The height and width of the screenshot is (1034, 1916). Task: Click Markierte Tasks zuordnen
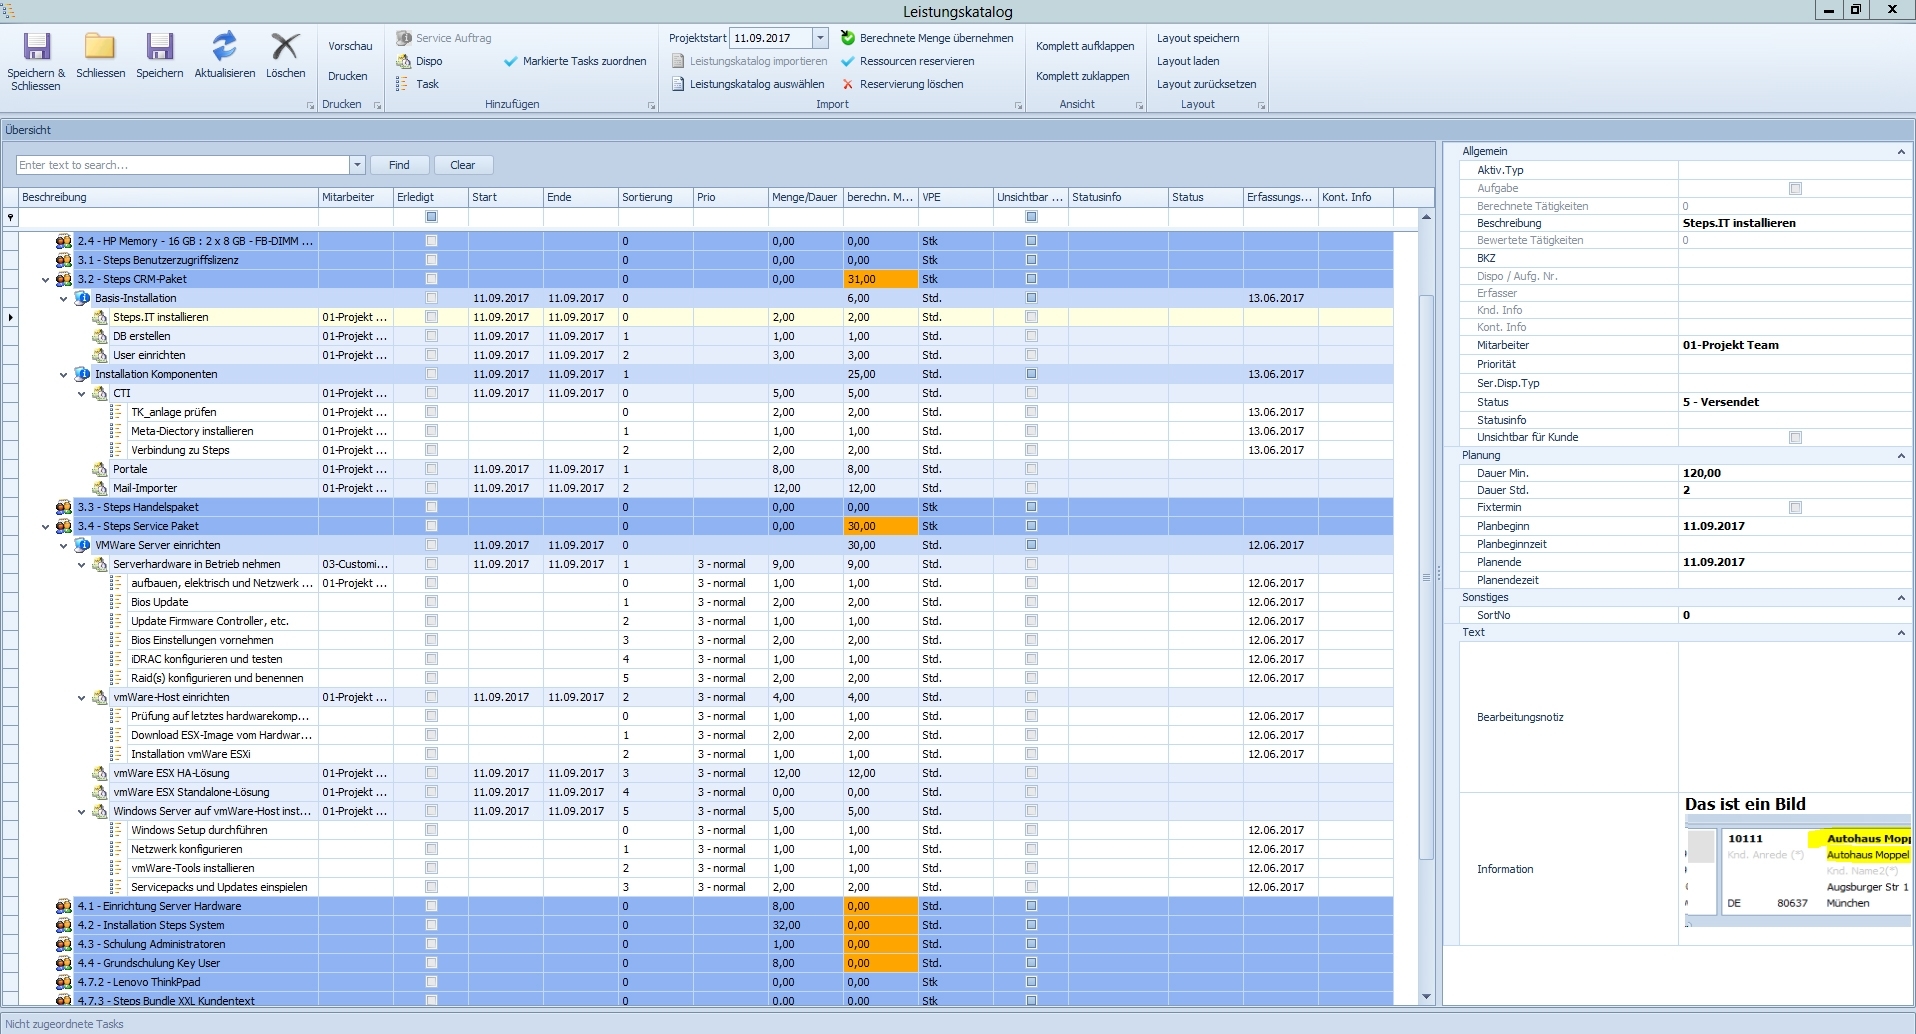pyautogui.click(x=583, y=61)
